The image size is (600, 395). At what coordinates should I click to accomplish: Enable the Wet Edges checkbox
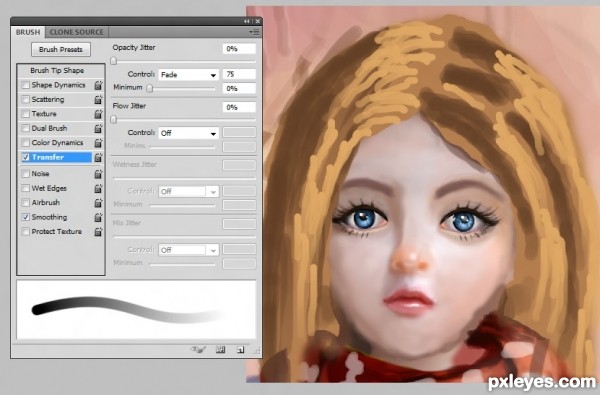[x=26, y=188]
